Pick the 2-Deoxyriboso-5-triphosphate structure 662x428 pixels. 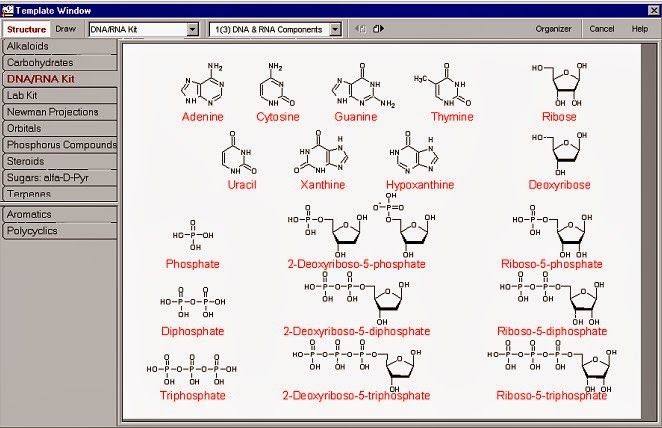click(357, 366)
